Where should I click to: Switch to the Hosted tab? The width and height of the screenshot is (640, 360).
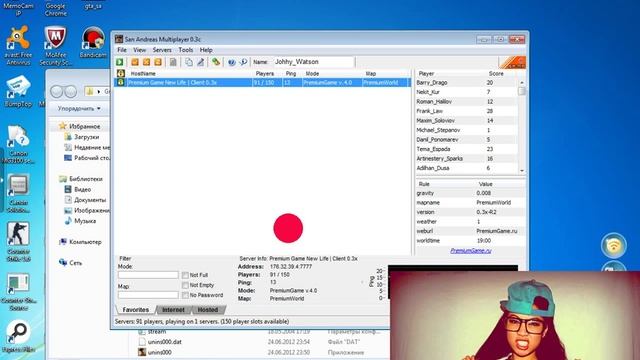[x=208, y=310]
